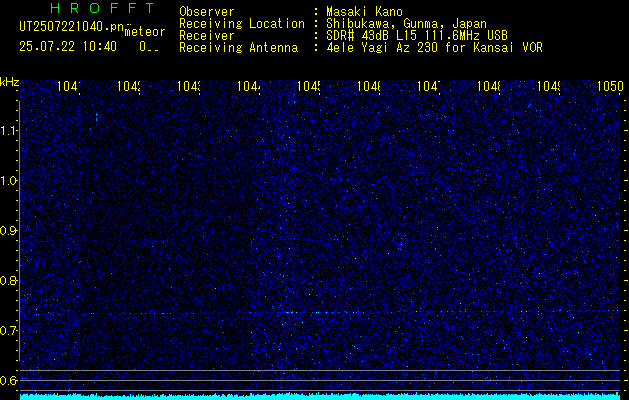Select antenna value '4ele Yagi Az 230 for Kansai VOR'
This screenshot has height=400, width=629.
click(x=434, y=48)
